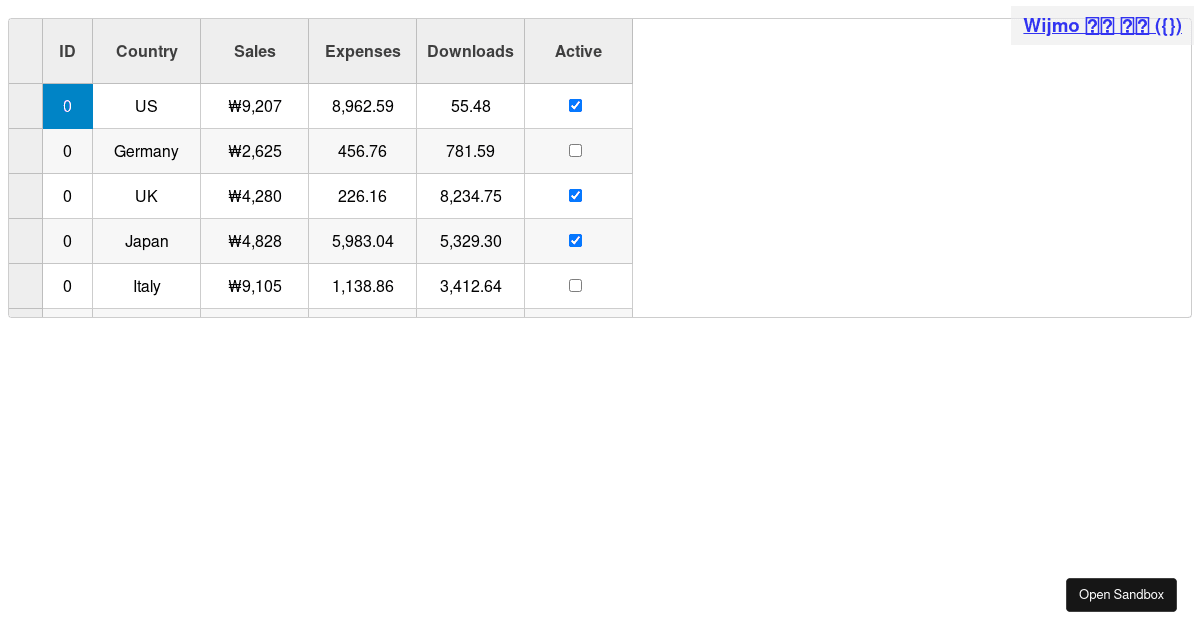Click the Downloads cell 5,329.30

click(471, 241)
